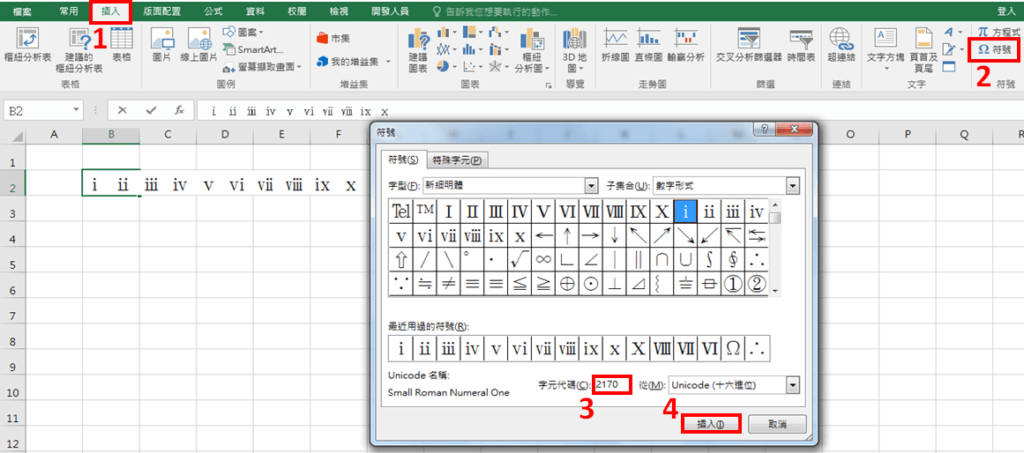Screen dimensions: 1024x453
Task: Open the 字型 font dropdown in Symbol dialog
Action: (x=590, y=186)
